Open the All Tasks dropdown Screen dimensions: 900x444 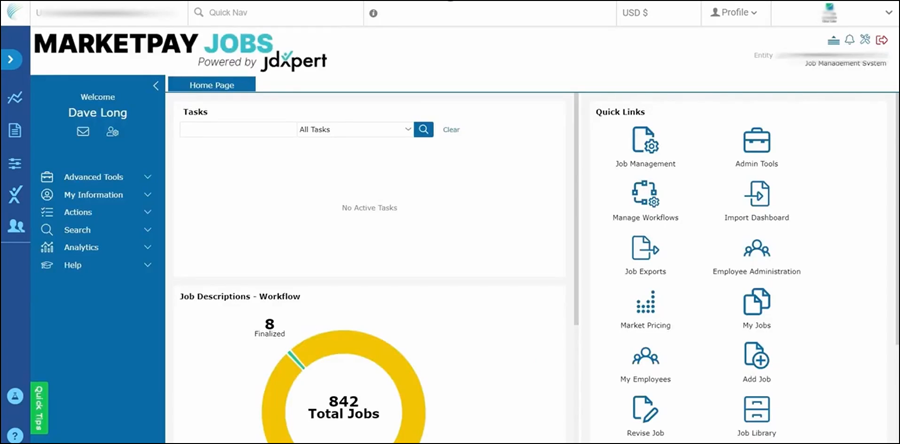(355, 130)
